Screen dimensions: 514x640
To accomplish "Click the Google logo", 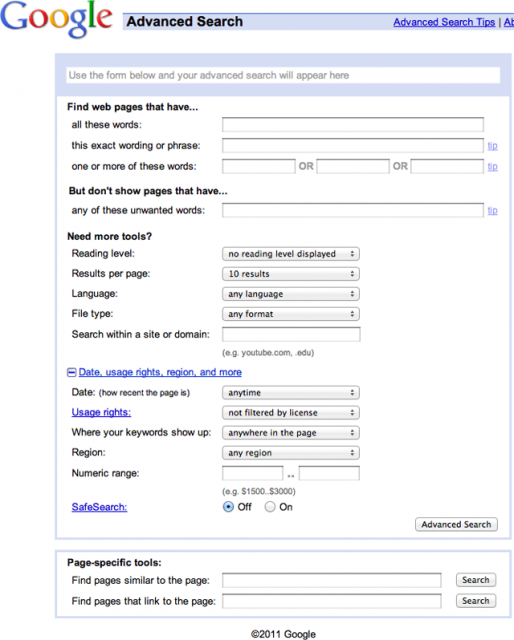I will [x=56, y=19].
